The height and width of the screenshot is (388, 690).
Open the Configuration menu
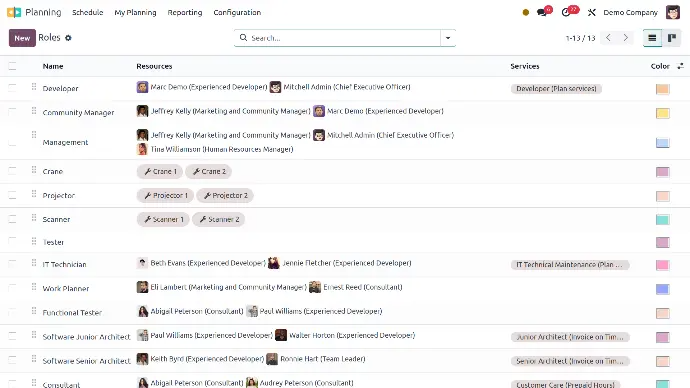click(x=237, y=12)
